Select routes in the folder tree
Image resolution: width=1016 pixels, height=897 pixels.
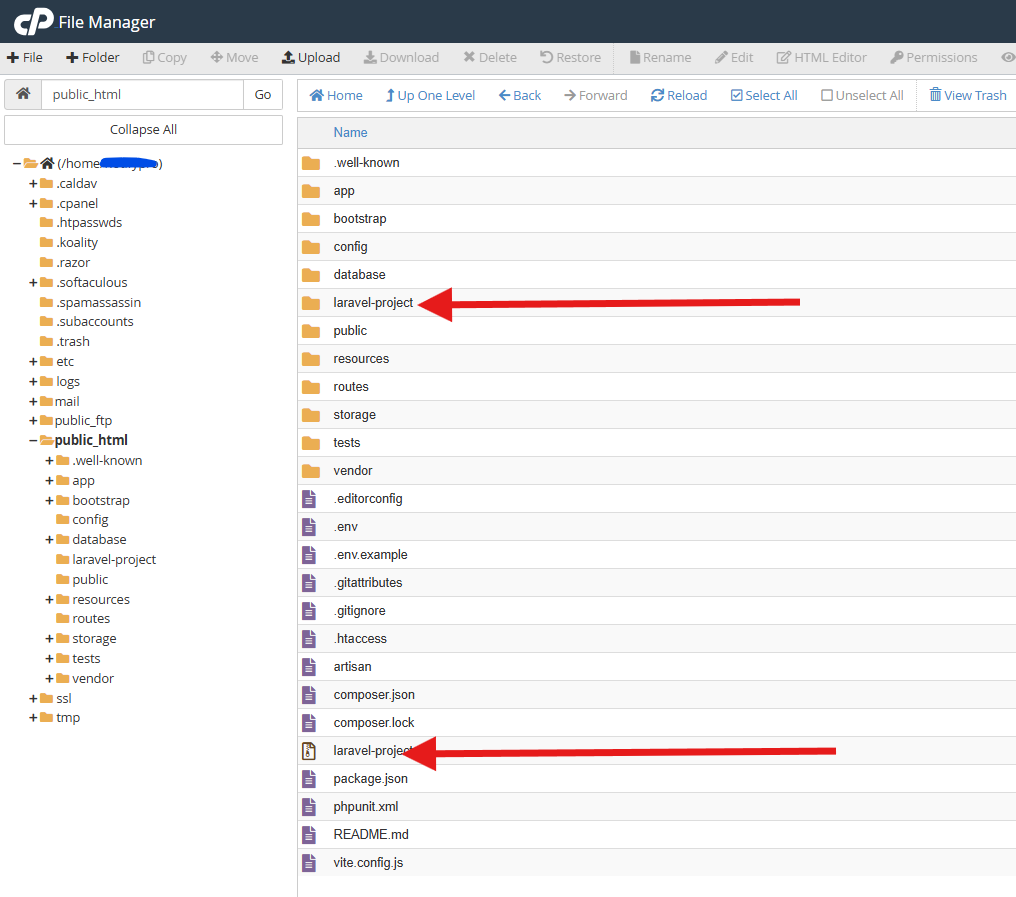(x=91, y=618)
